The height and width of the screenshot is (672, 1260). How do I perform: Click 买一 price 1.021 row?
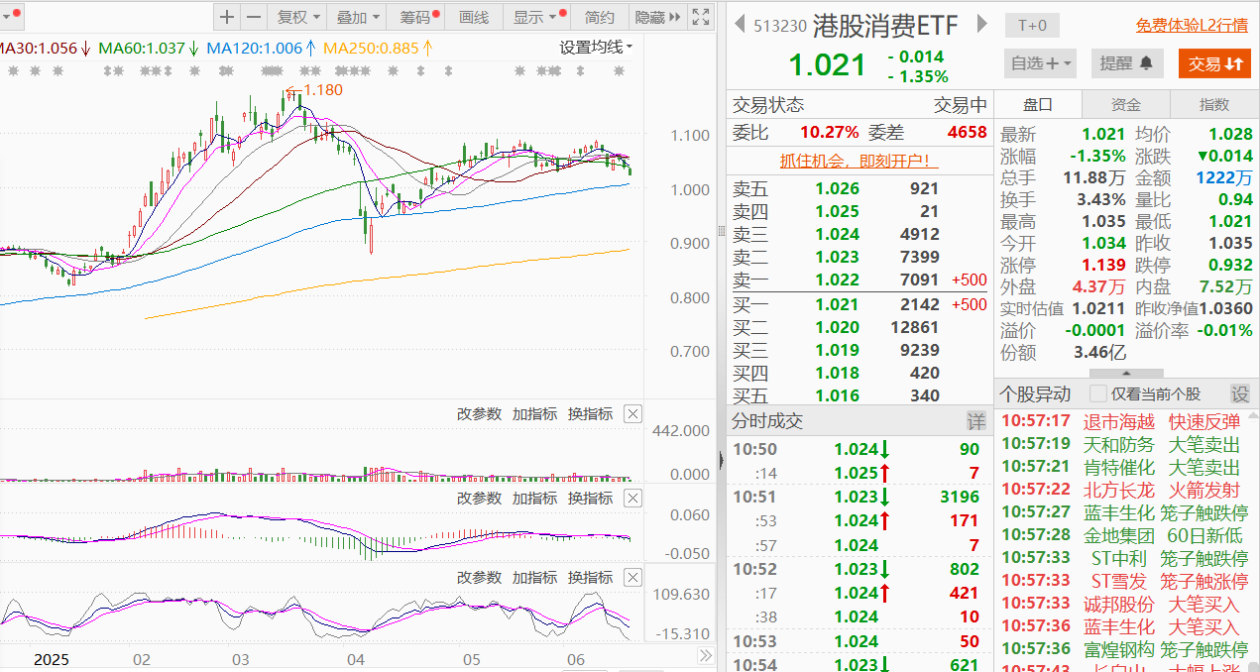coord(859,304)
